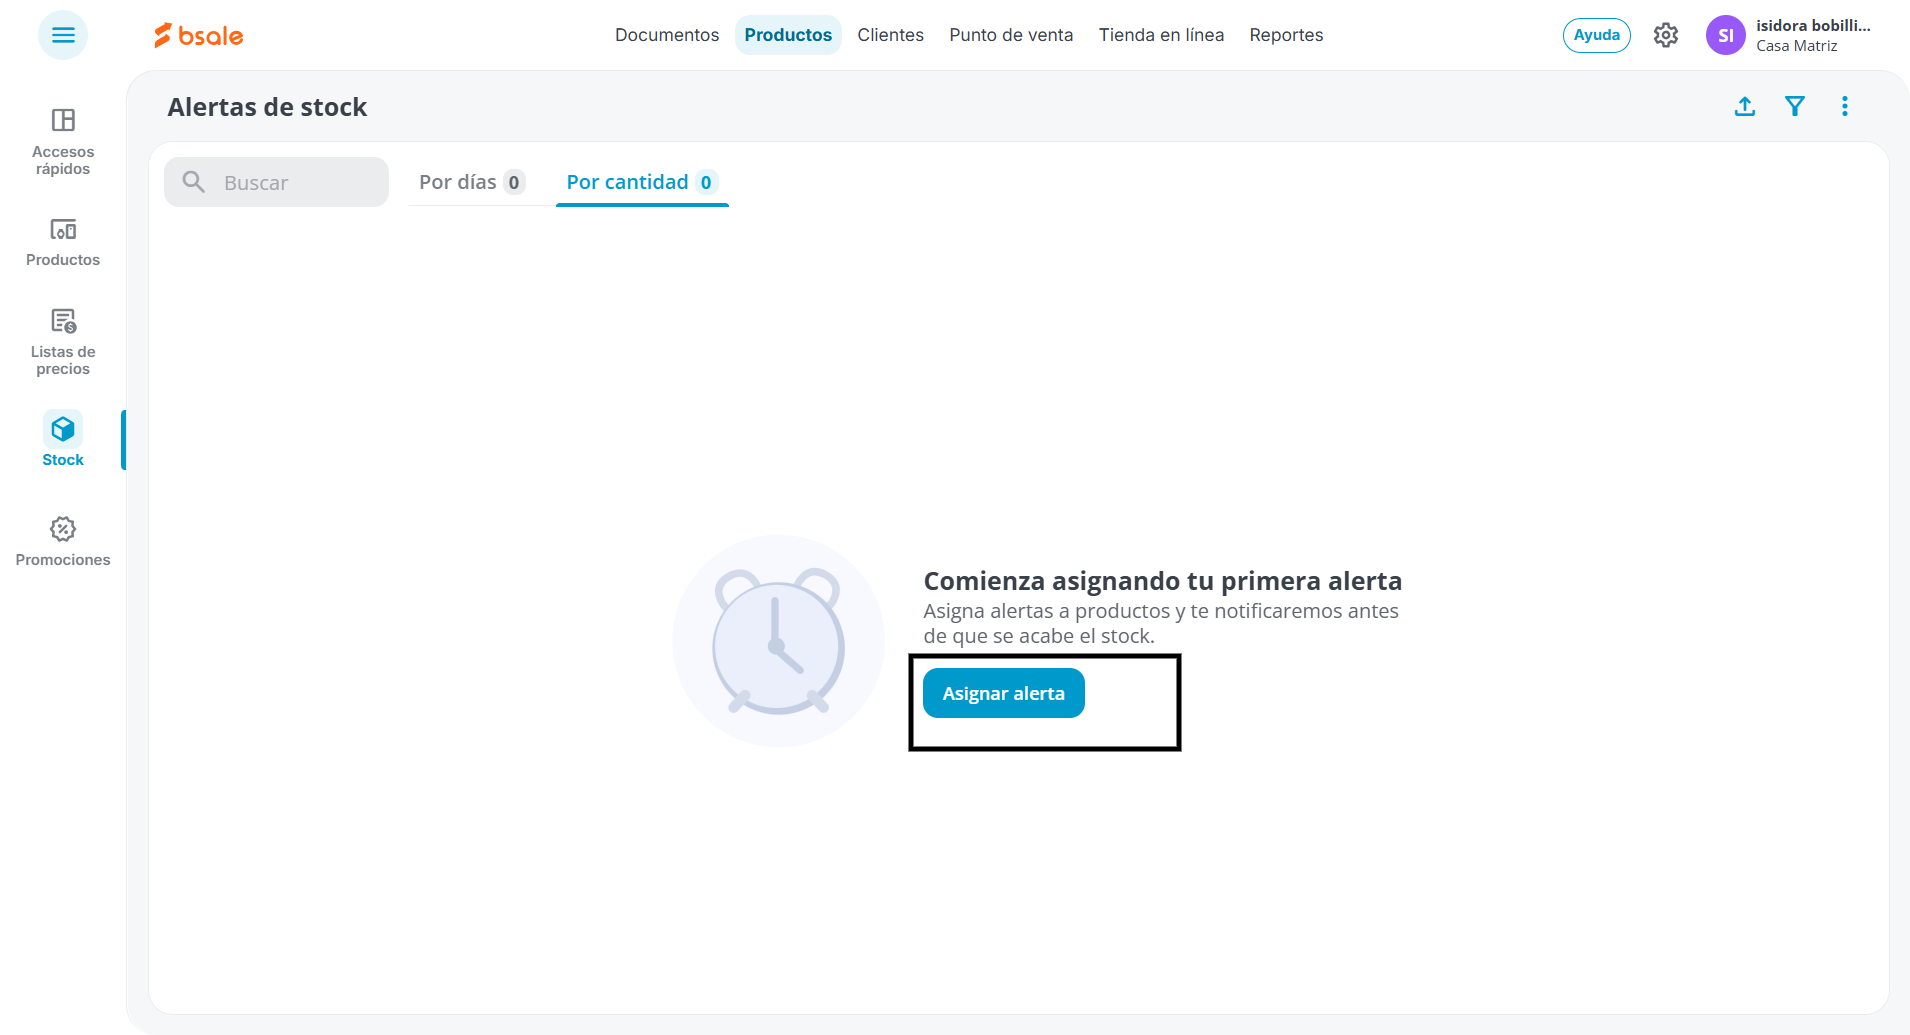Open the settings gear icon
This screenshot has width=1910, height=1035.
tap(1666, 35)
